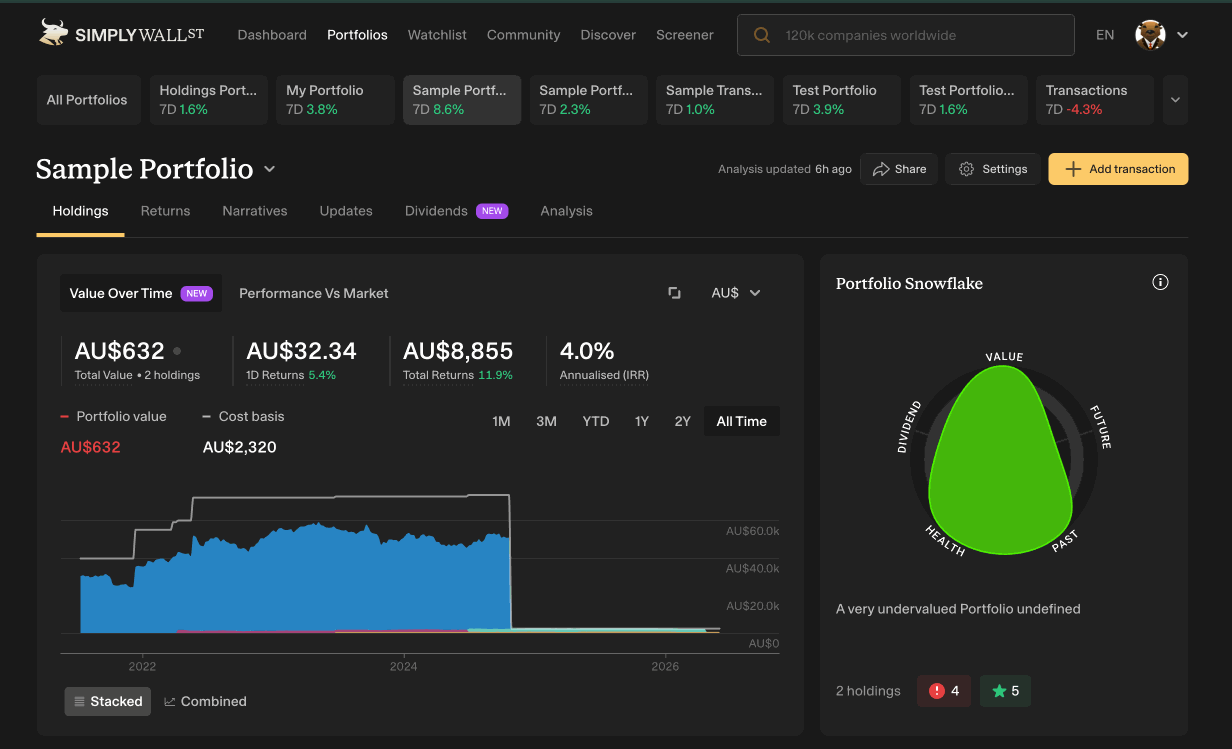Image resolution: width=1232 pixels, height=749 pixels.
Task: Open Transactions 7D -4.3% card
Action: (1095, 100)
